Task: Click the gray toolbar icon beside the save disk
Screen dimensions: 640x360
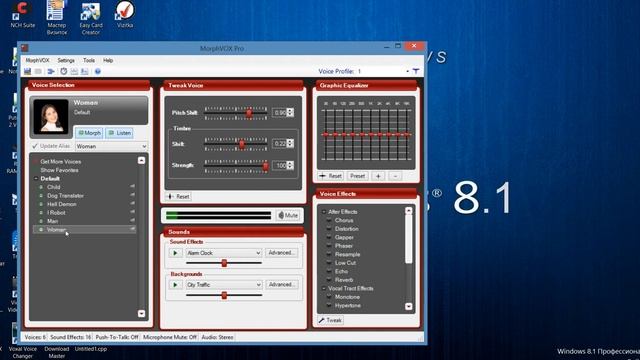Action: click(x=38, y=71)
